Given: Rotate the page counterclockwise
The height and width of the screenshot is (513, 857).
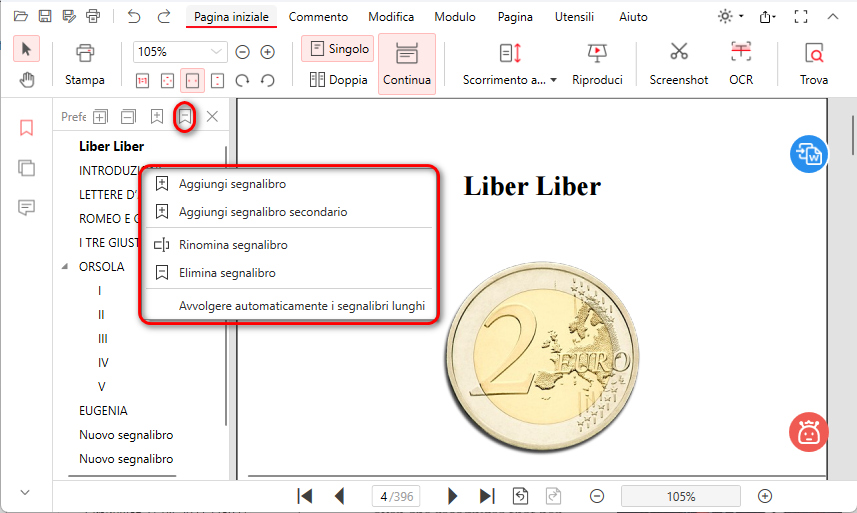Looking at the screenshot, I should pyautogui.click(x=267, y=81).
